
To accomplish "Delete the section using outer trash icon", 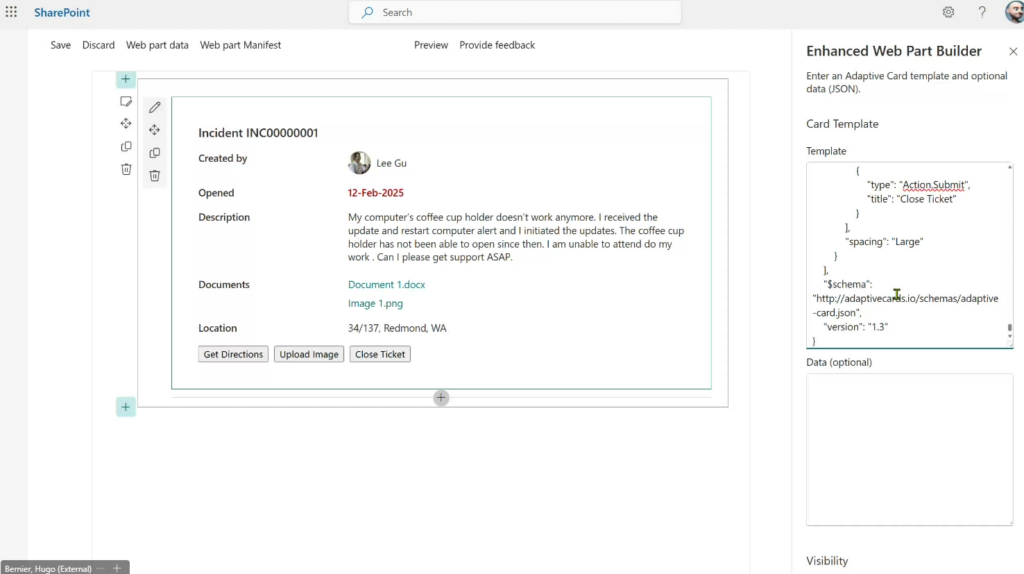I will pyautogui.click(x=126, y=169).
